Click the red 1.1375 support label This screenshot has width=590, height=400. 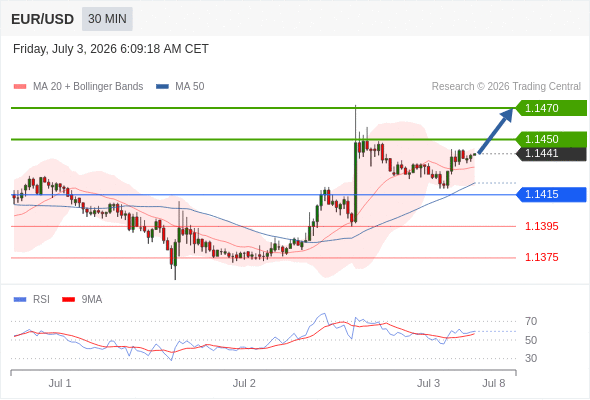point(541,257)
